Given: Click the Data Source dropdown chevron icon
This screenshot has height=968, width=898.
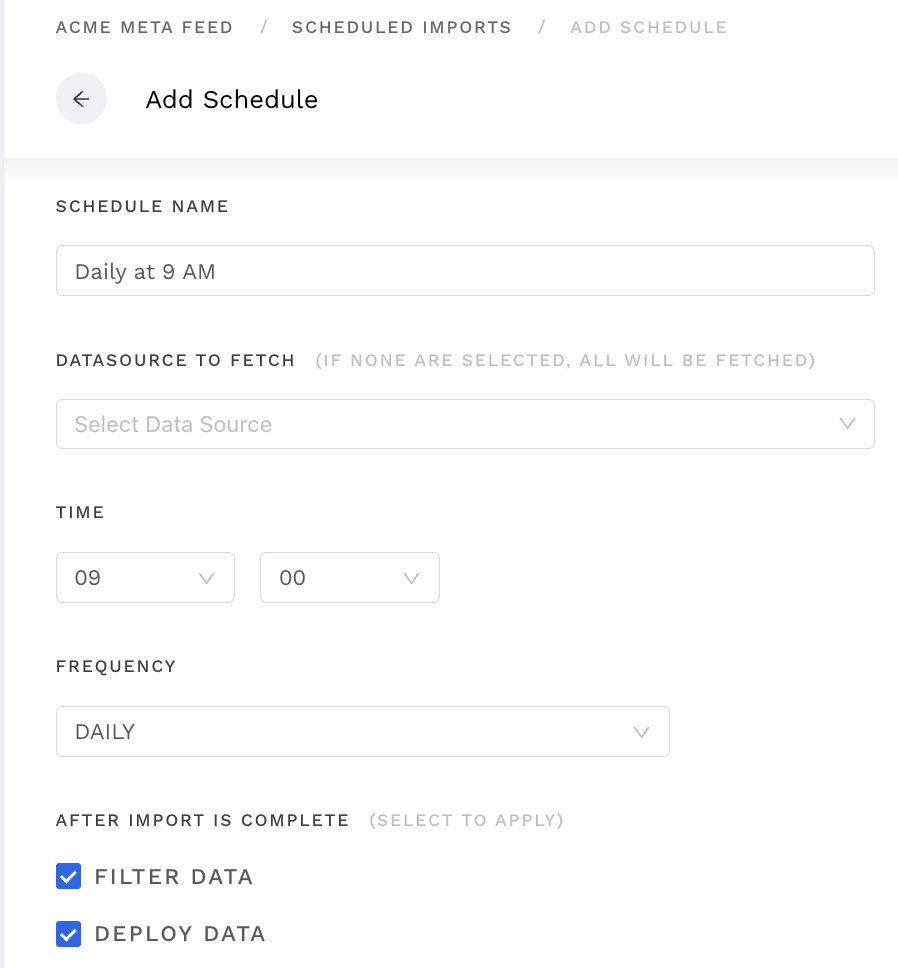Looking at the screenshot, I should tap(847, 424).
